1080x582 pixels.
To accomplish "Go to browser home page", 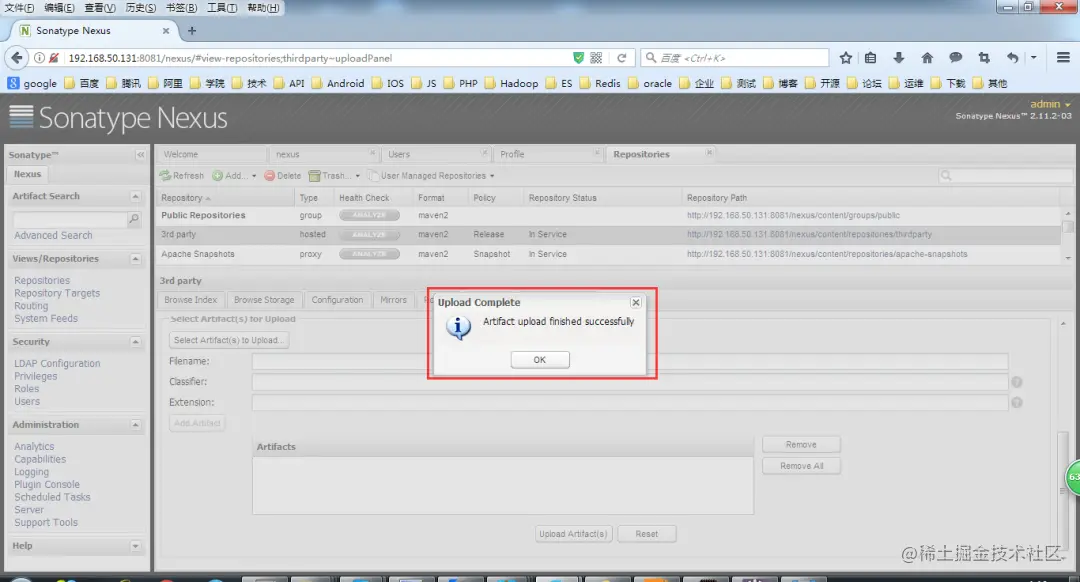I will 927,58.
